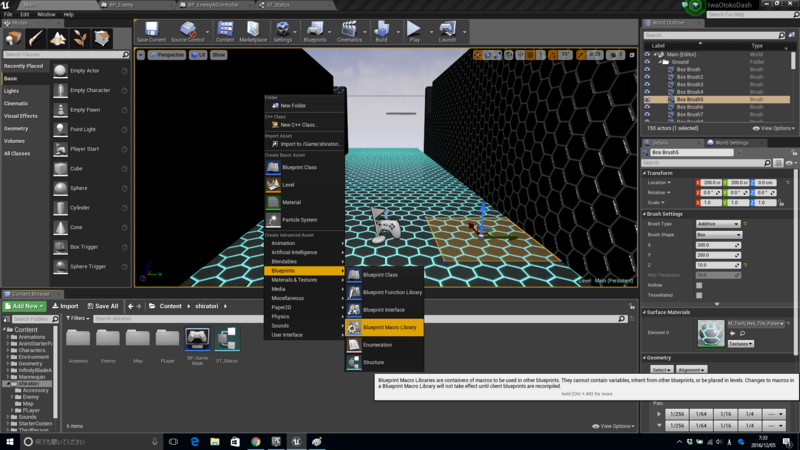800x450 pixels.
Task: Toggle the Hollow checkbox
Action: pyautogui.click(x=699, y=285)
